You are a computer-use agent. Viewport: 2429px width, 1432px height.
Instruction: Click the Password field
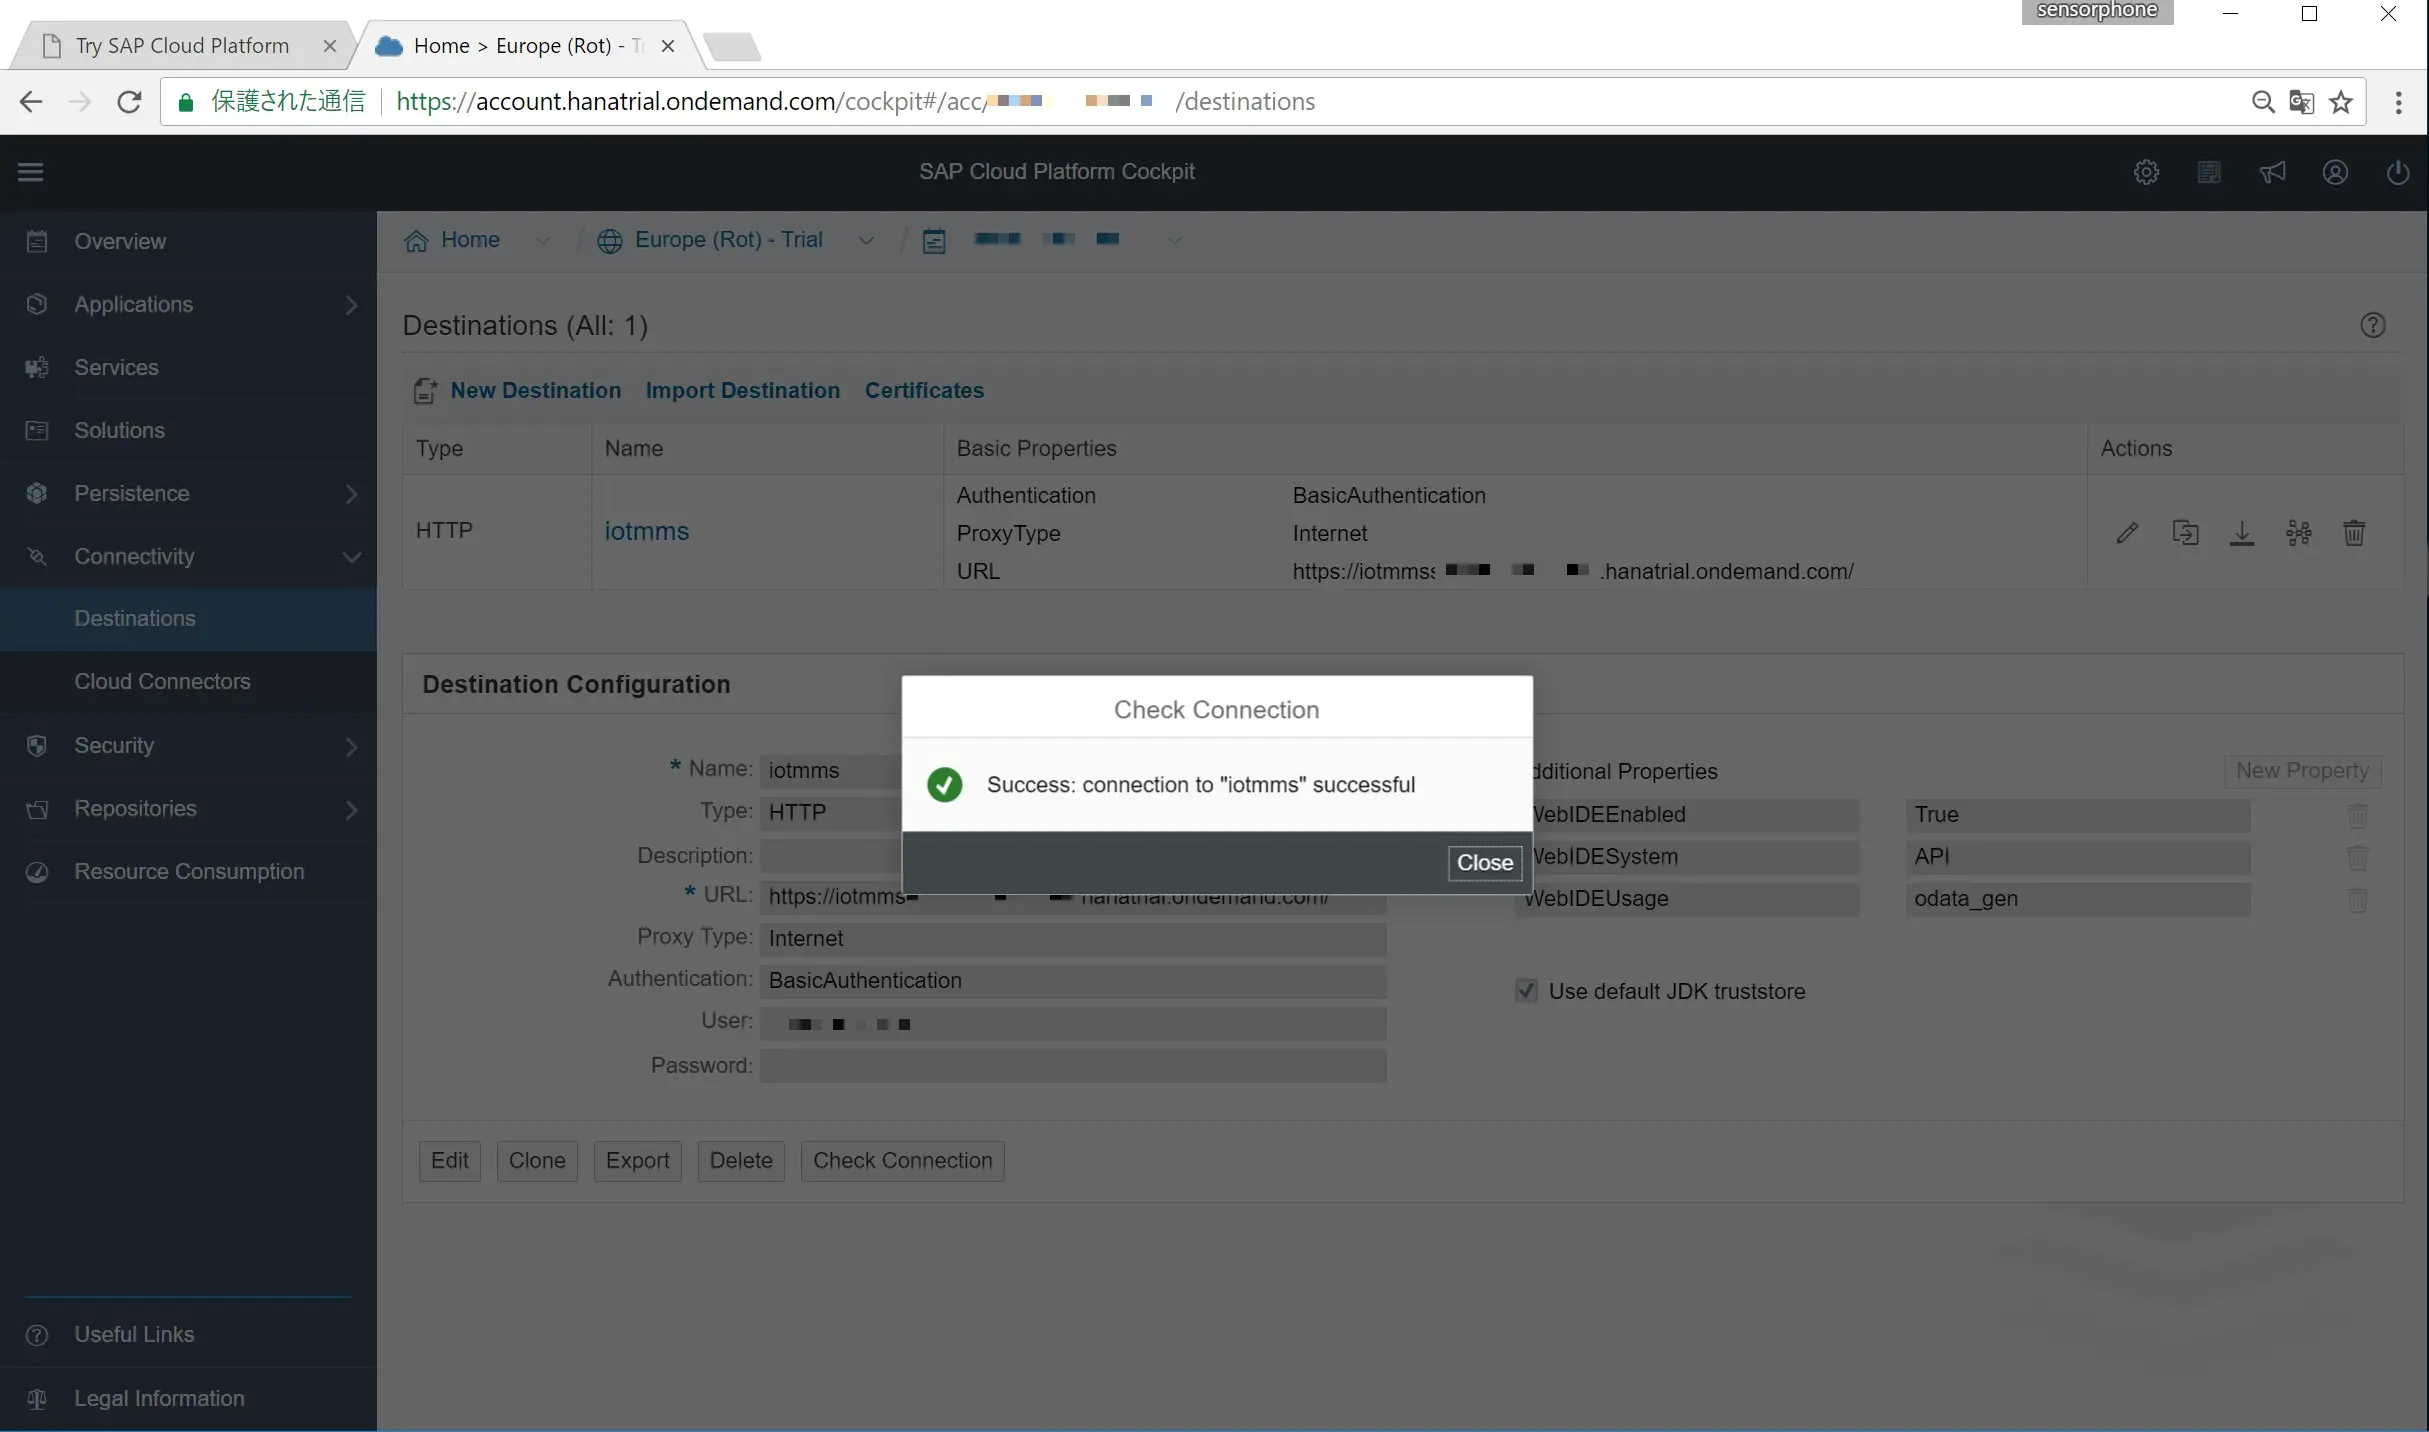(1073, 1065)
